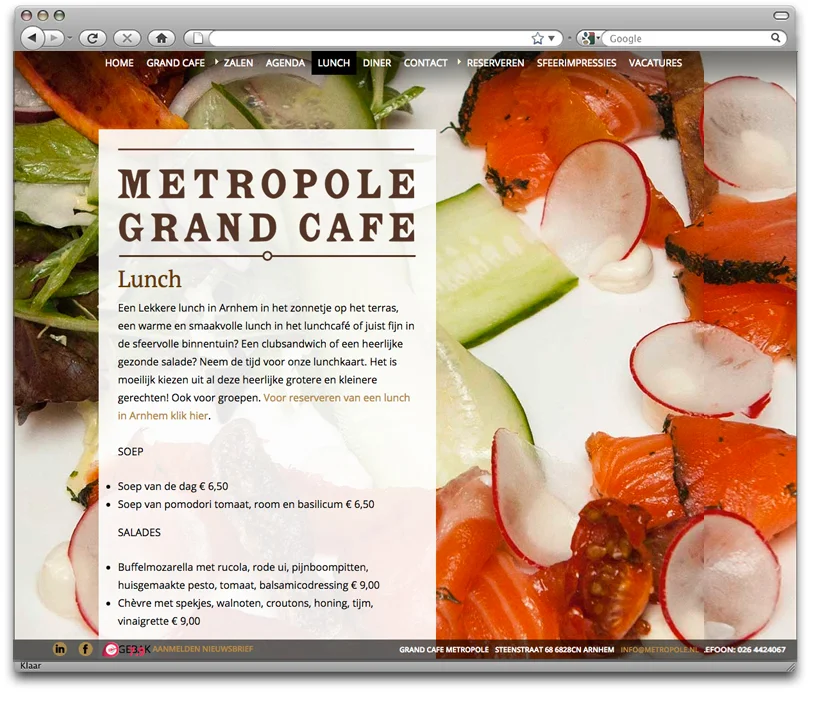Run search with the magnifying glass icon
This screenshot has width=825, height=702.
click(x=776, y=38)
